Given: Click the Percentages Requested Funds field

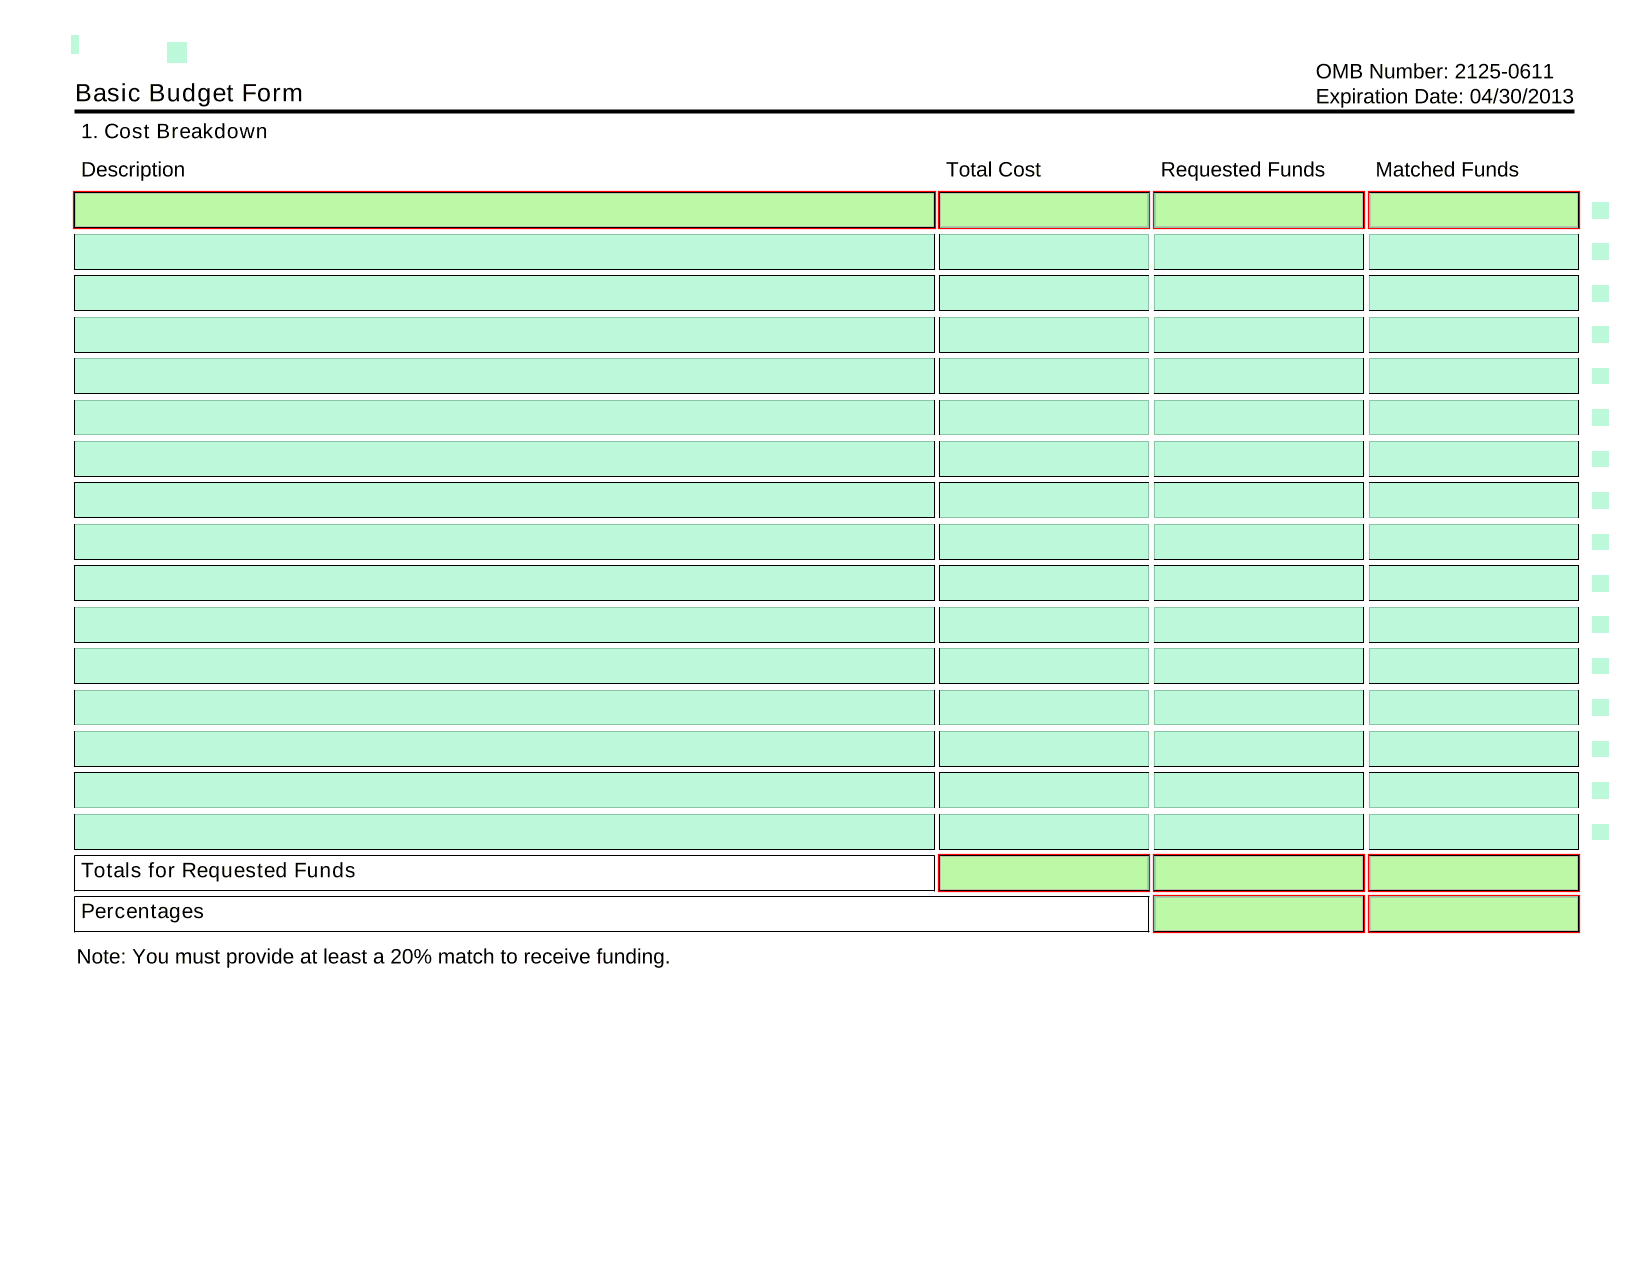Looking at the screenshot, I should [1258, 914].
